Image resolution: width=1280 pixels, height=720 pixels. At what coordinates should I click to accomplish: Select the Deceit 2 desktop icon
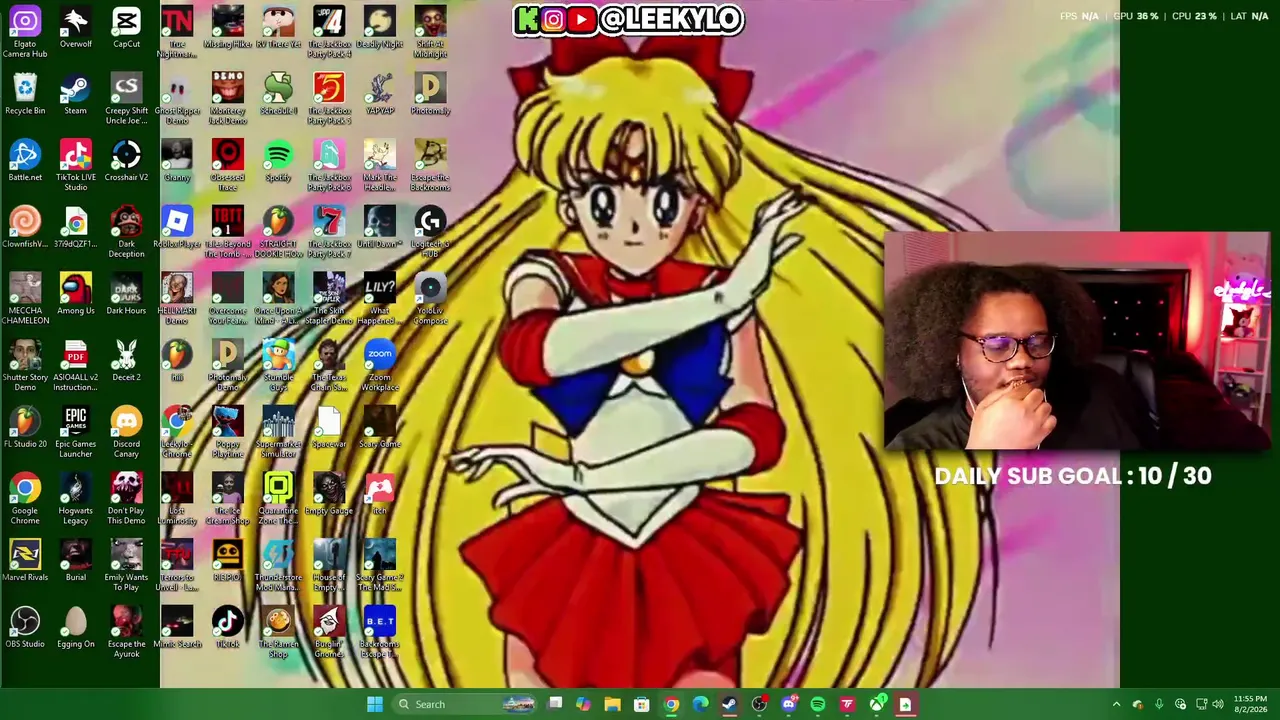coord(126,361)
